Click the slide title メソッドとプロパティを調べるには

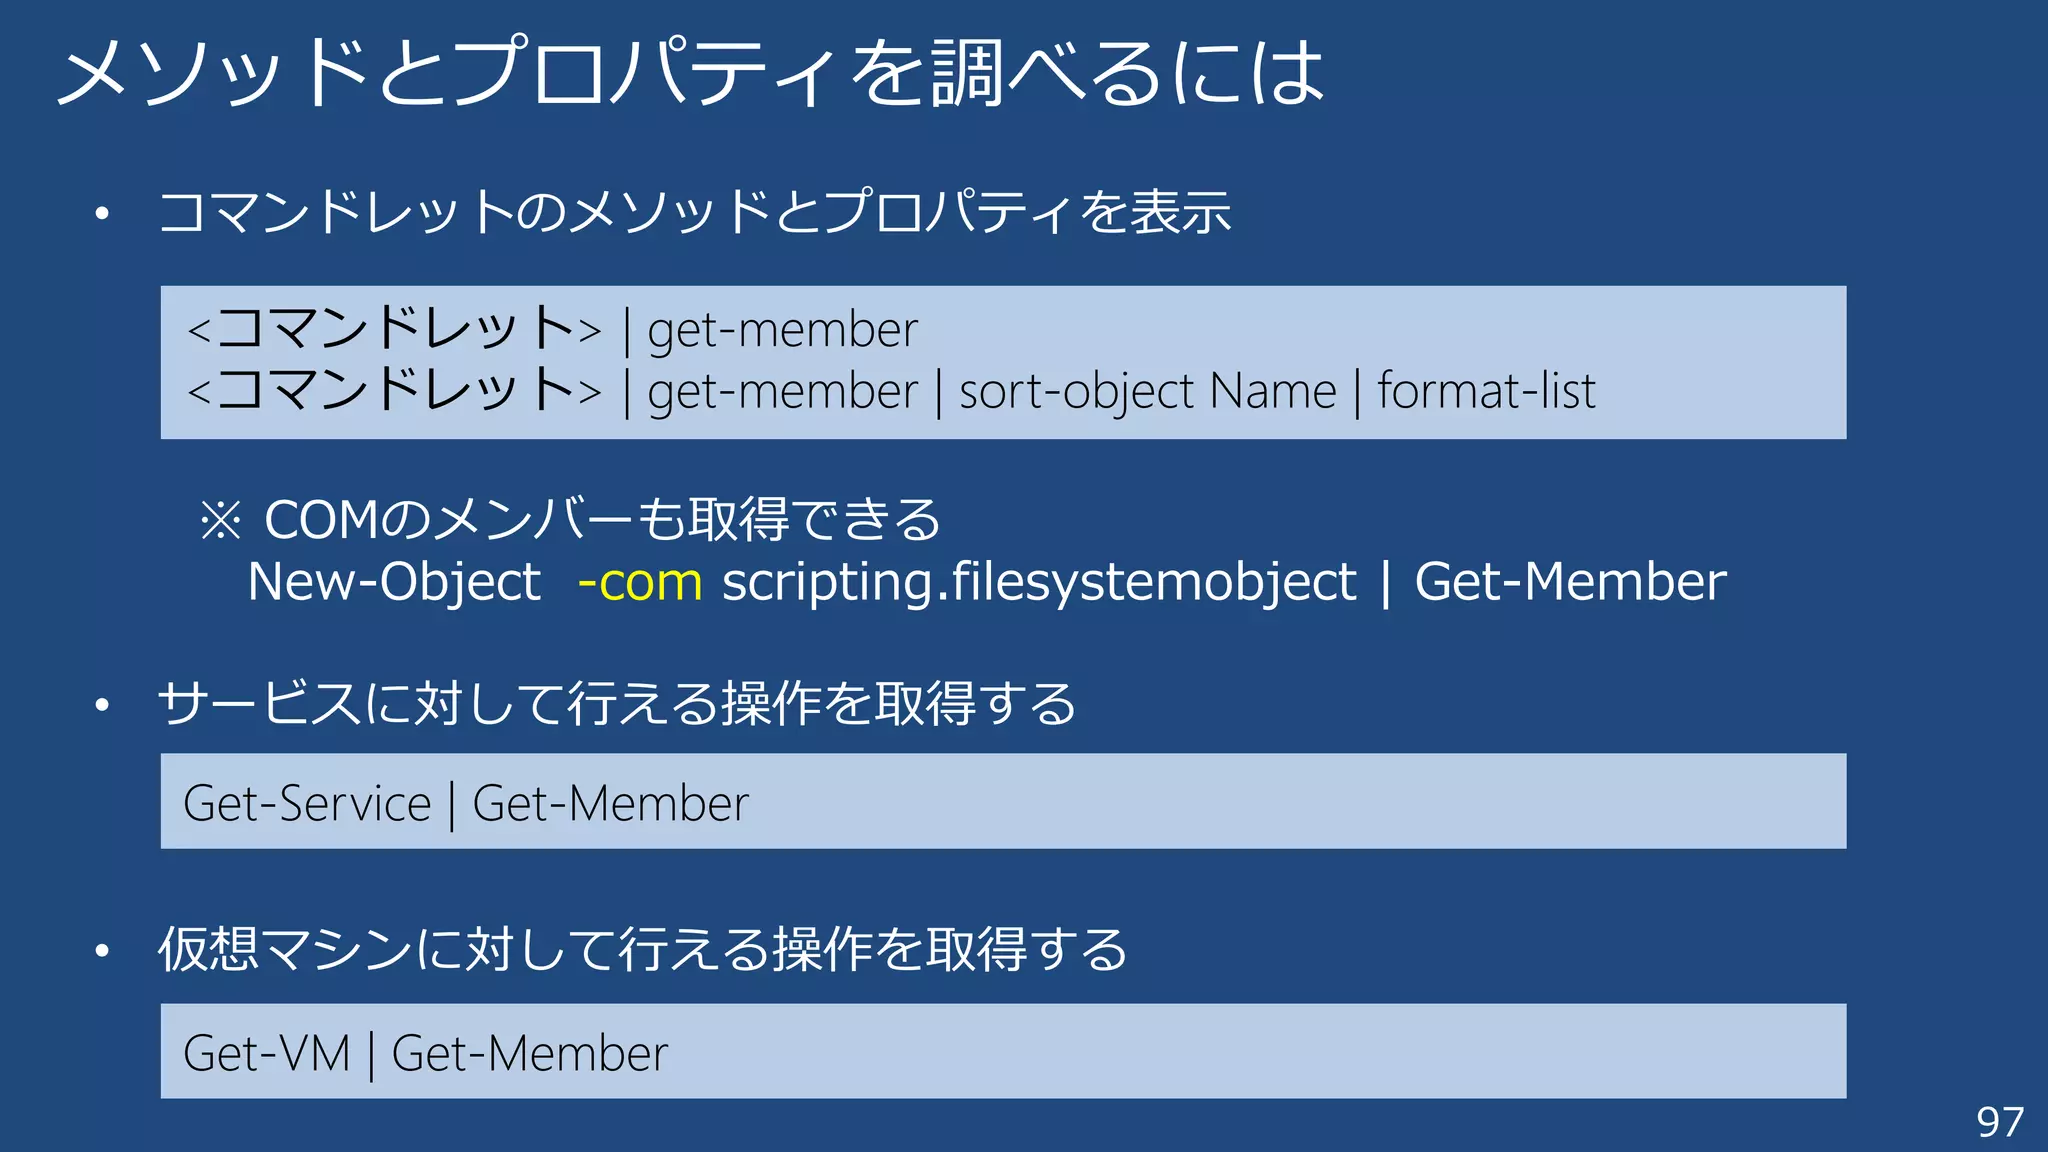coord(691,72)
